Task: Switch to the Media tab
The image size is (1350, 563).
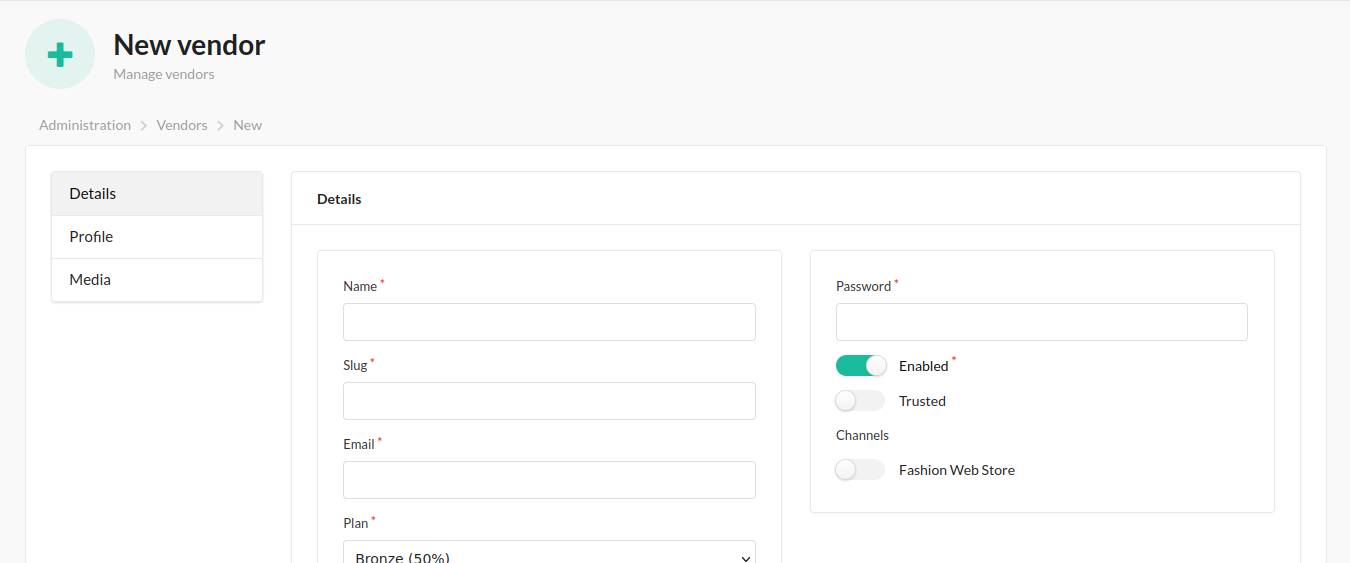Action: tap(157, 280)
